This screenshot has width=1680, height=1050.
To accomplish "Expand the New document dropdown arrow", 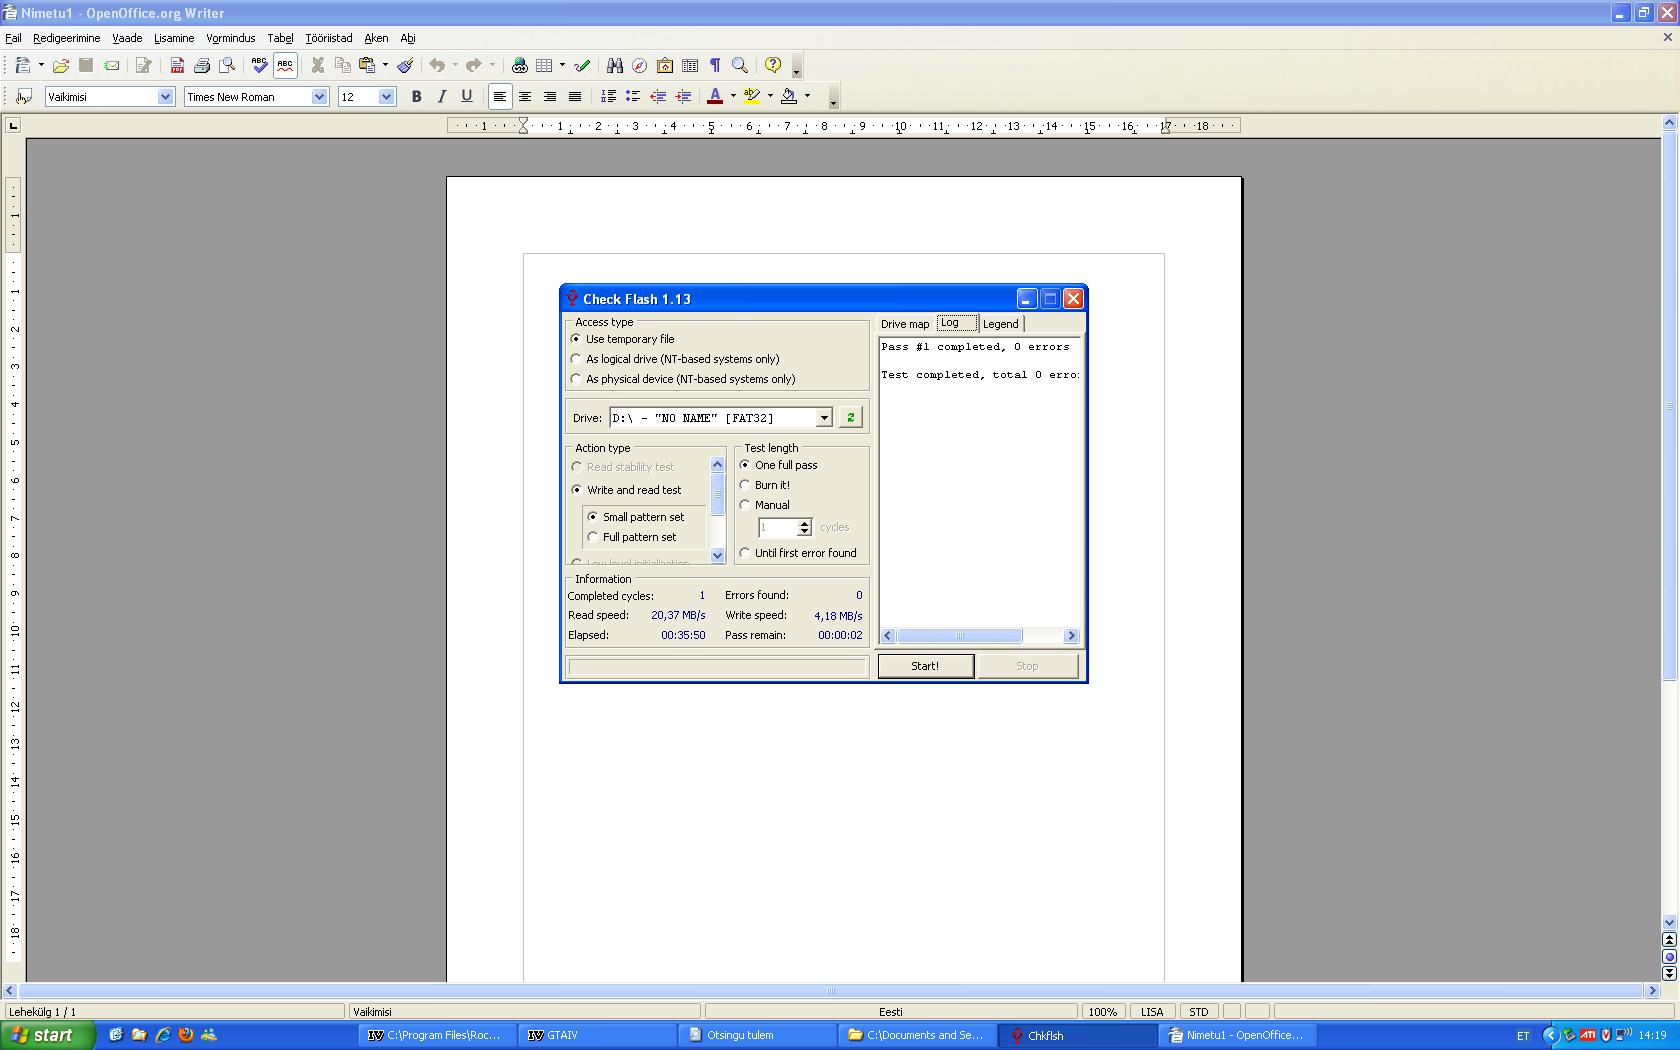I will click(41, 66).
